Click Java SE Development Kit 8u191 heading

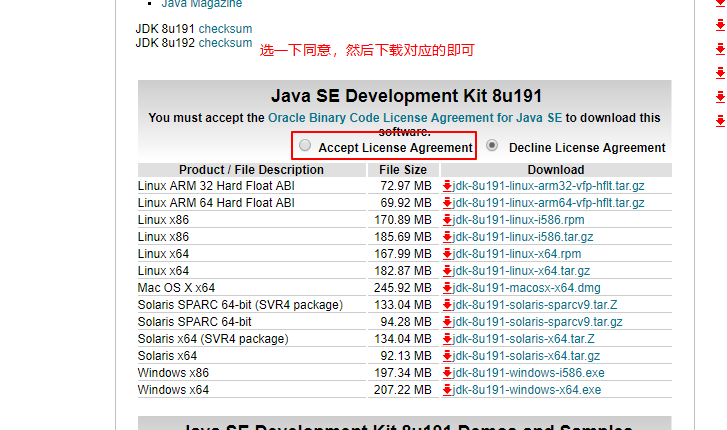406,96
